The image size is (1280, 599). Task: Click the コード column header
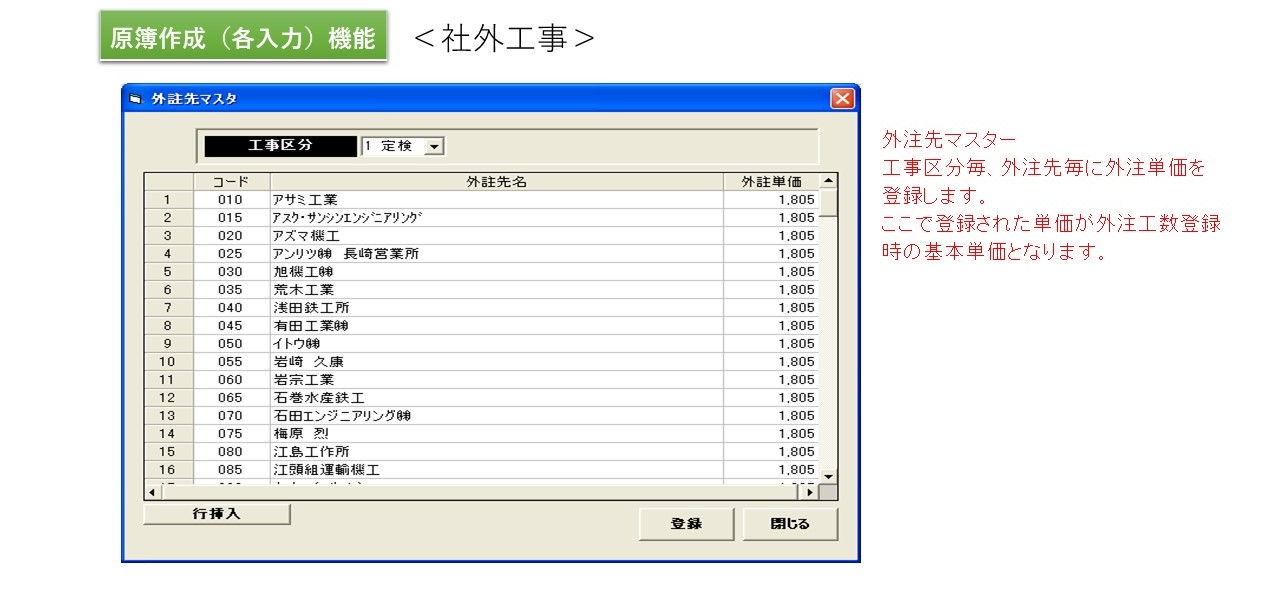click(231, 182)
